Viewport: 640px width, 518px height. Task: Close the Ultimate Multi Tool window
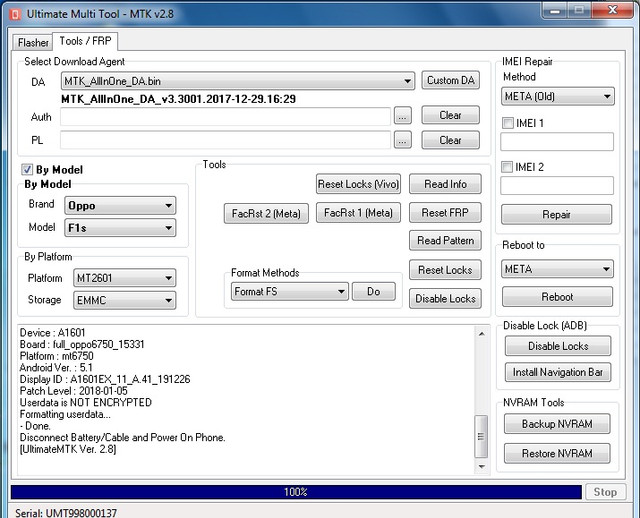tap(612, 11)
